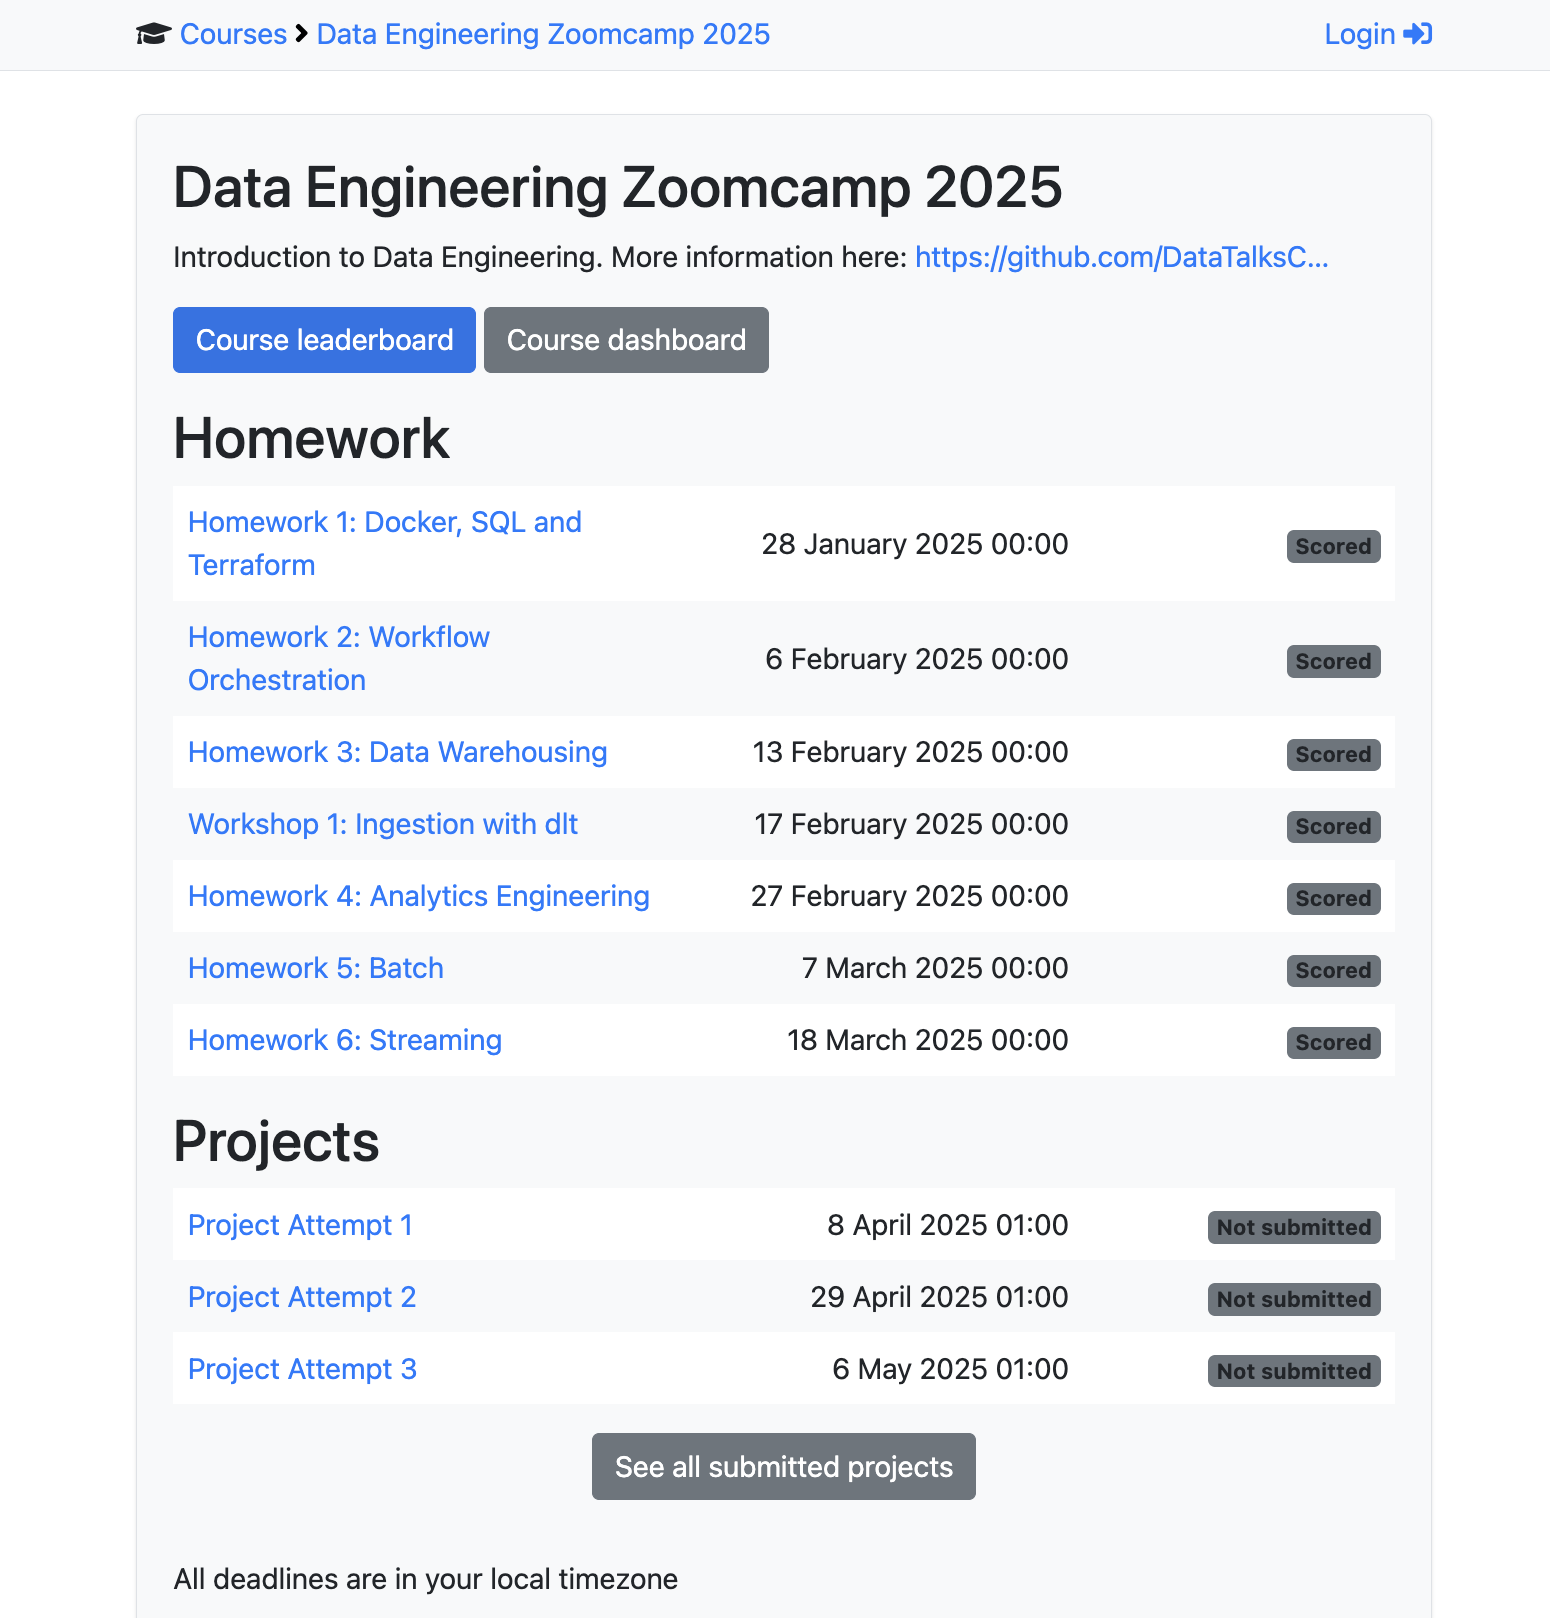Click the graduation cap icon in breadcrumb

[152, 34]
